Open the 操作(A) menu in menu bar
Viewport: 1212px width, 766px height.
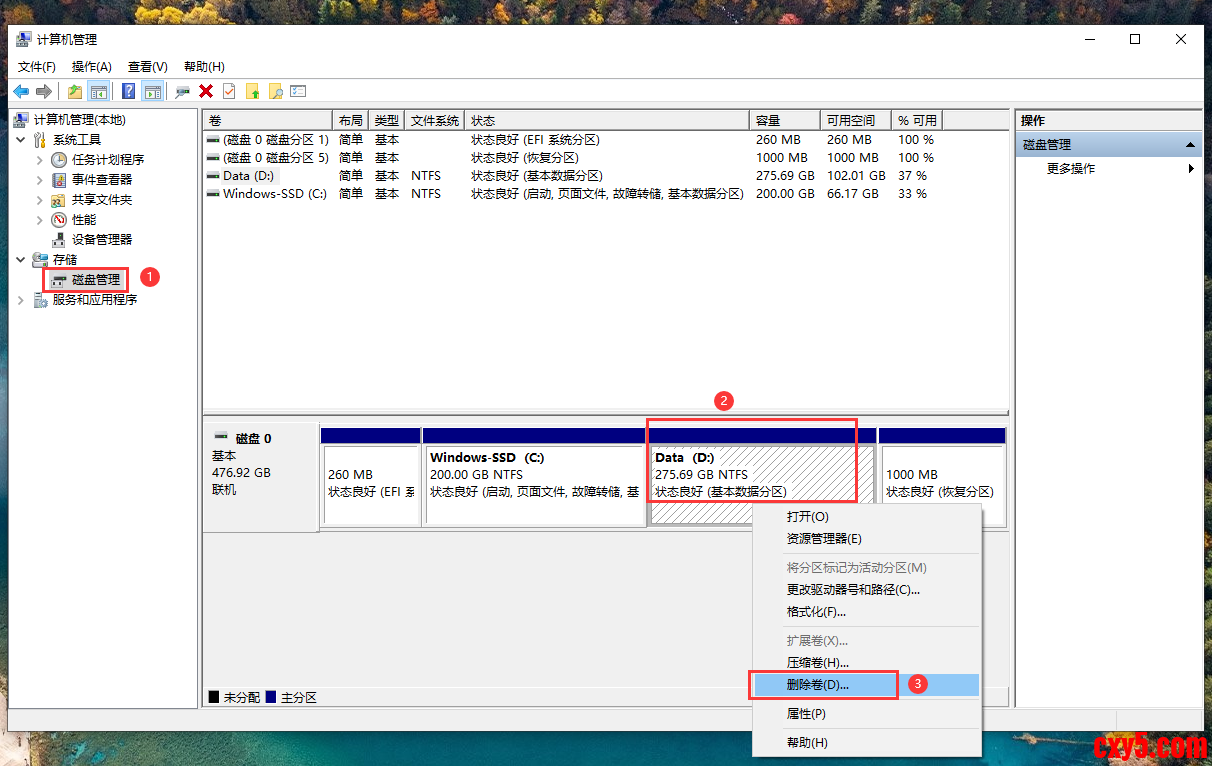click(91, 67)
